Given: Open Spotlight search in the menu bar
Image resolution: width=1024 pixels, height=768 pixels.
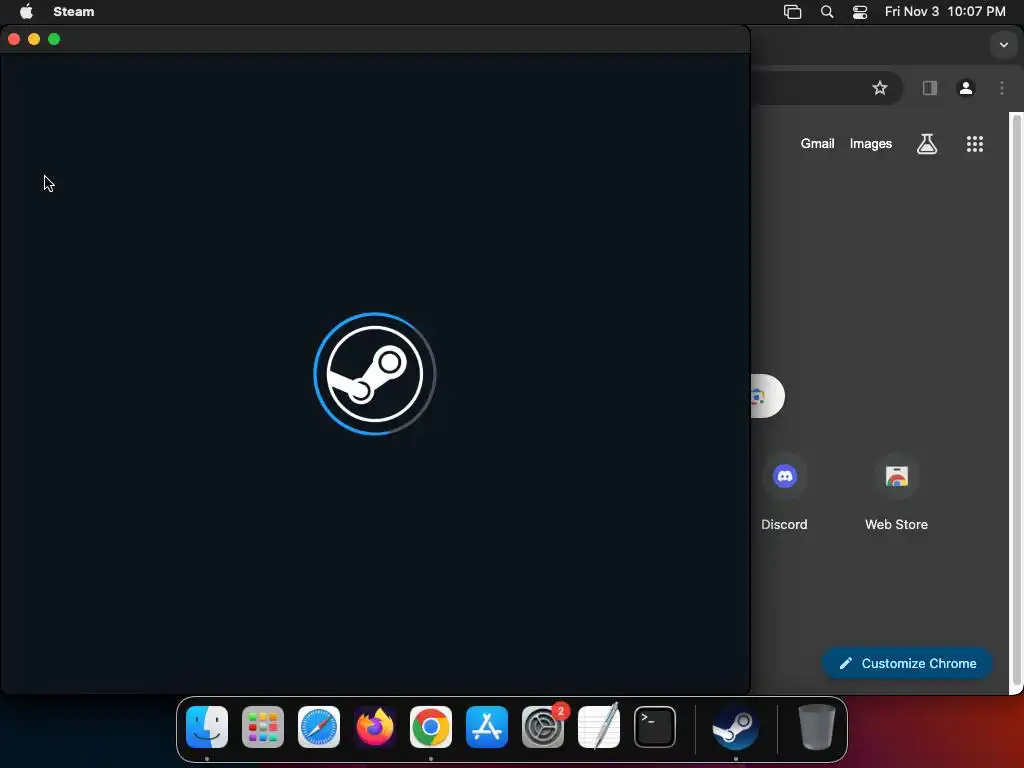Looking at the screenshot, I should (x=827, y=11).
